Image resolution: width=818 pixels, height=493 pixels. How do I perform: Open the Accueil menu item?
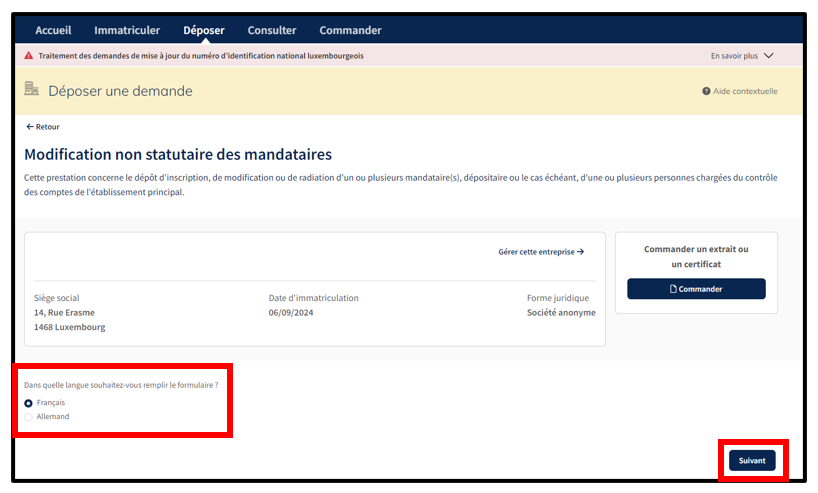point(53,30)
